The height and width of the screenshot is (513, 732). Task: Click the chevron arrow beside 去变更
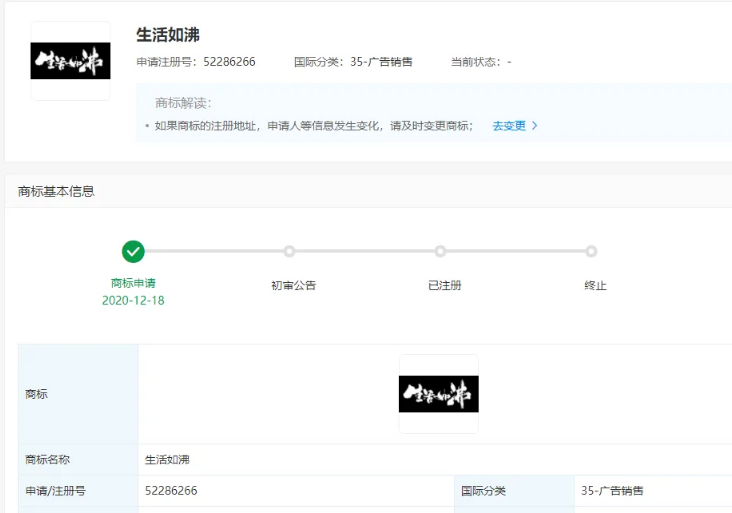click(535, 126)
